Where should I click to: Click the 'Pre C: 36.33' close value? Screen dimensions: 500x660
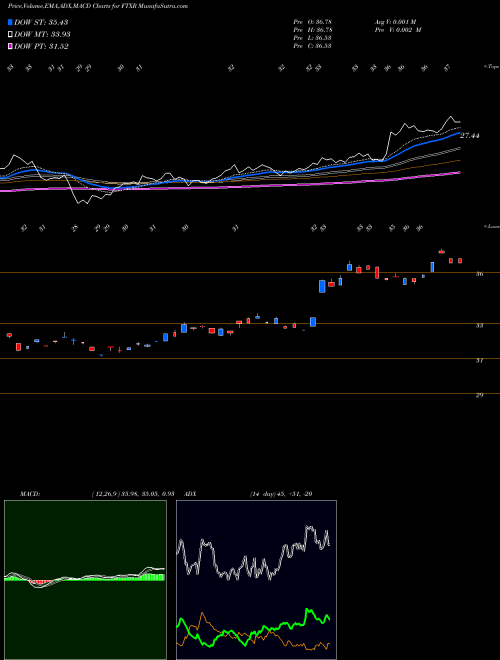coord(312,46)
